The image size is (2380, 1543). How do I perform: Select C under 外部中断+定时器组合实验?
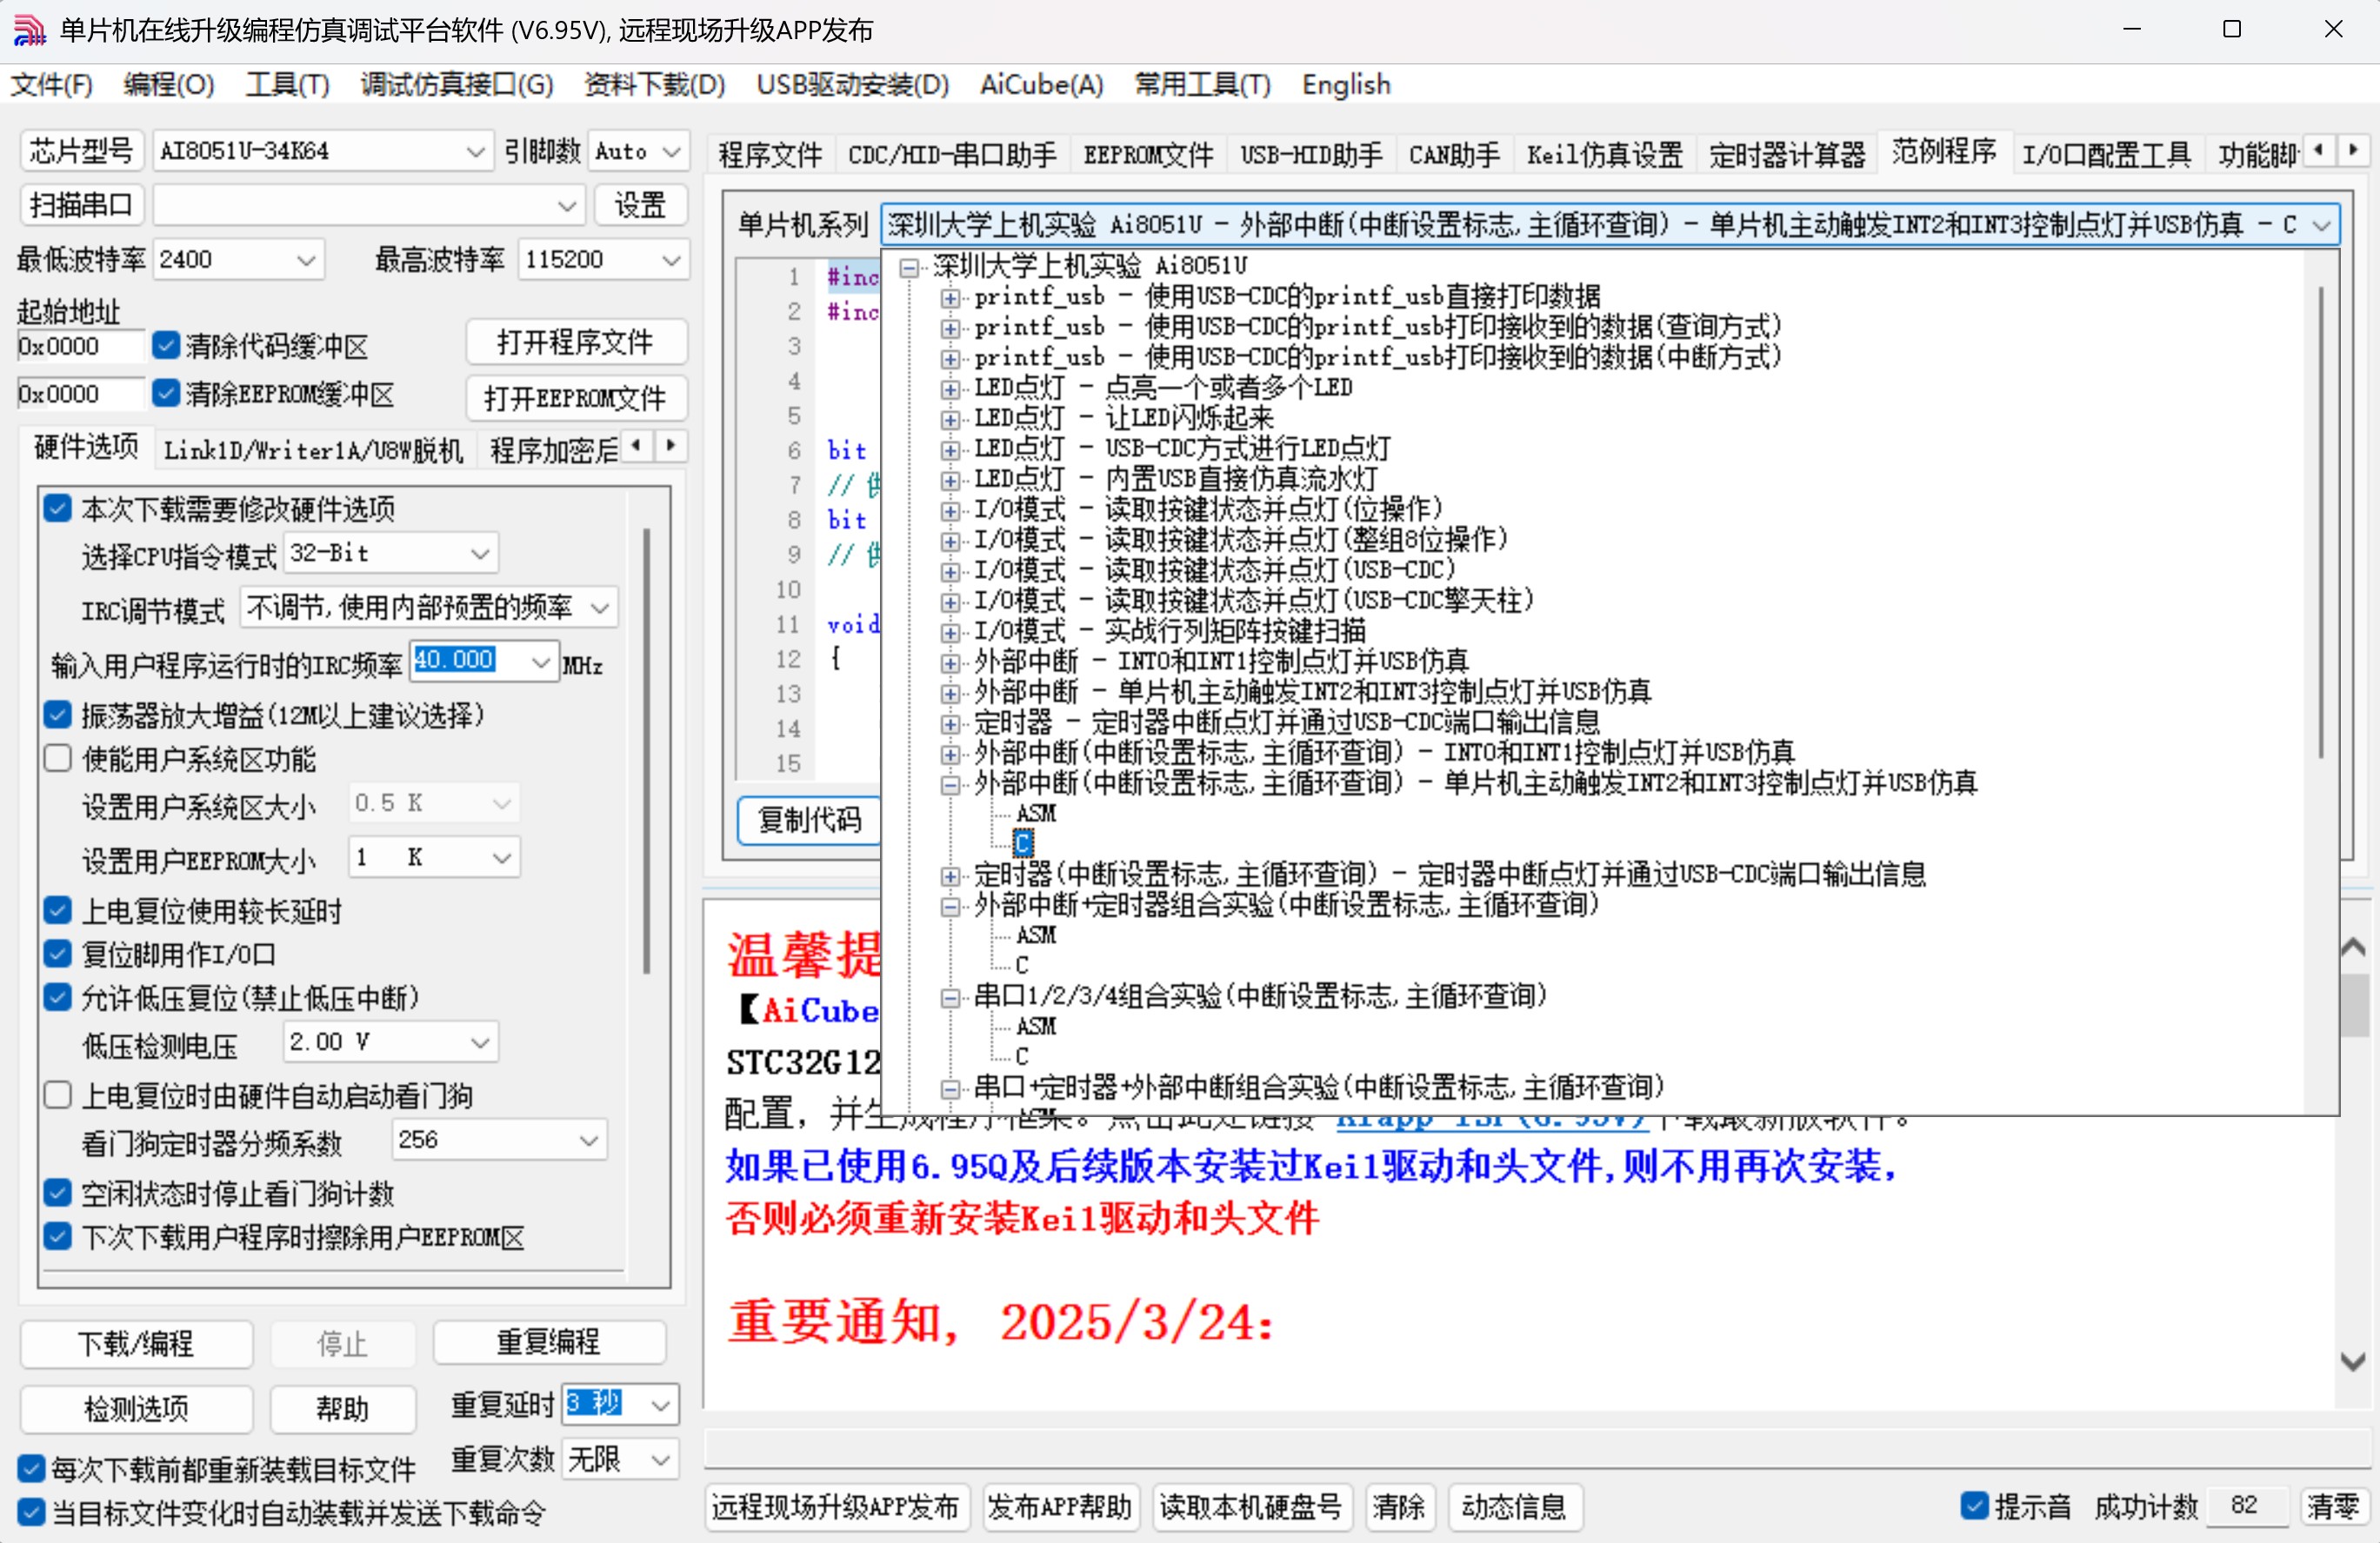pos(1021,966)
